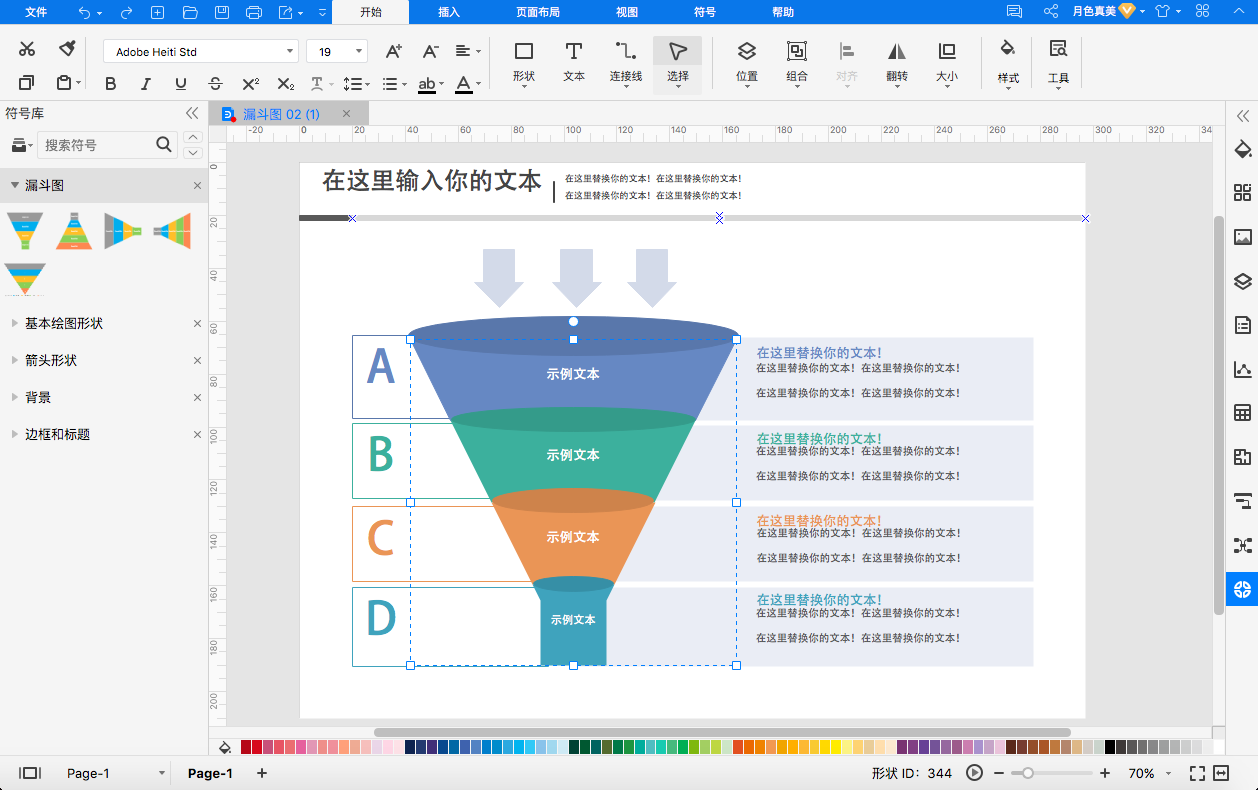Viewport: 1258px width, 790px height.
Task: Switch to the 帮助 tab
Action: coord(783,12)
